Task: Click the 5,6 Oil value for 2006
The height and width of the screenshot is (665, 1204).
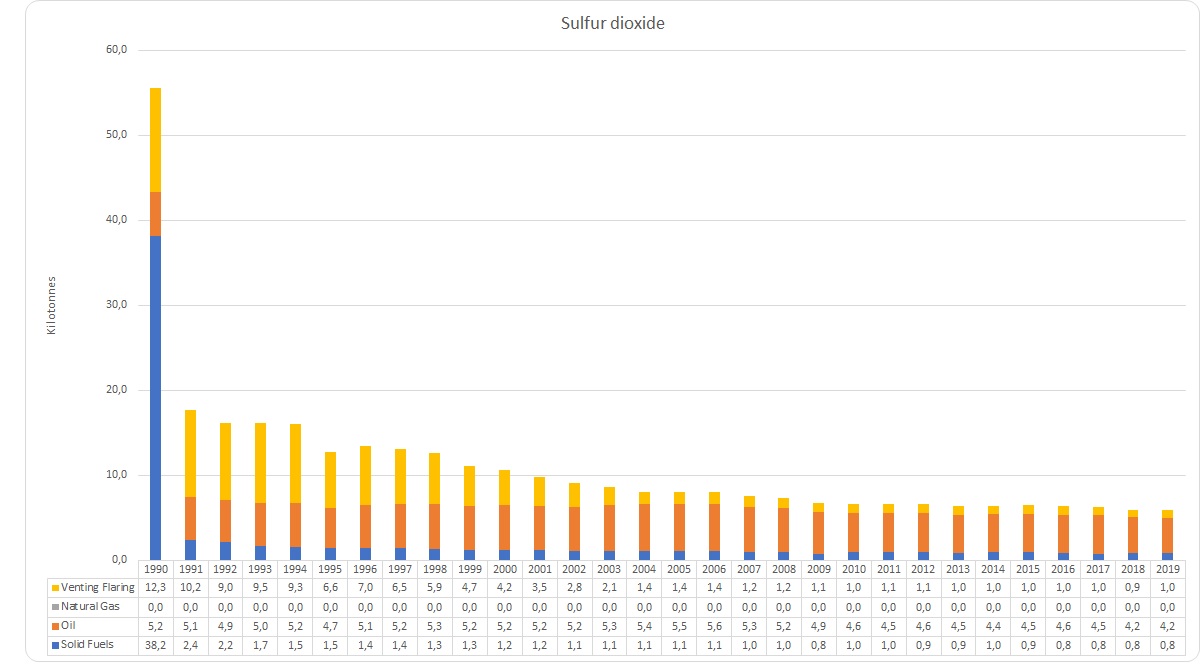Action: coord(714,626)
